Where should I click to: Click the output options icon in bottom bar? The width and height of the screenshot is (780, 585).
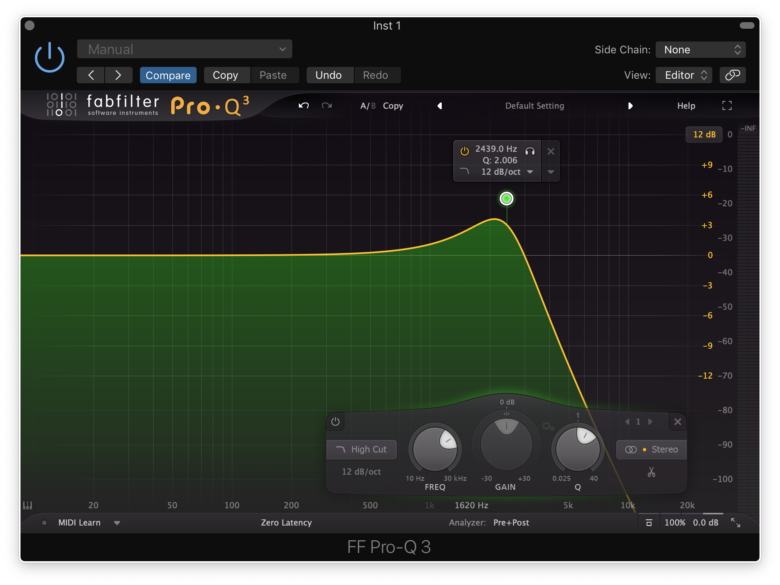(x=649, y=523)
